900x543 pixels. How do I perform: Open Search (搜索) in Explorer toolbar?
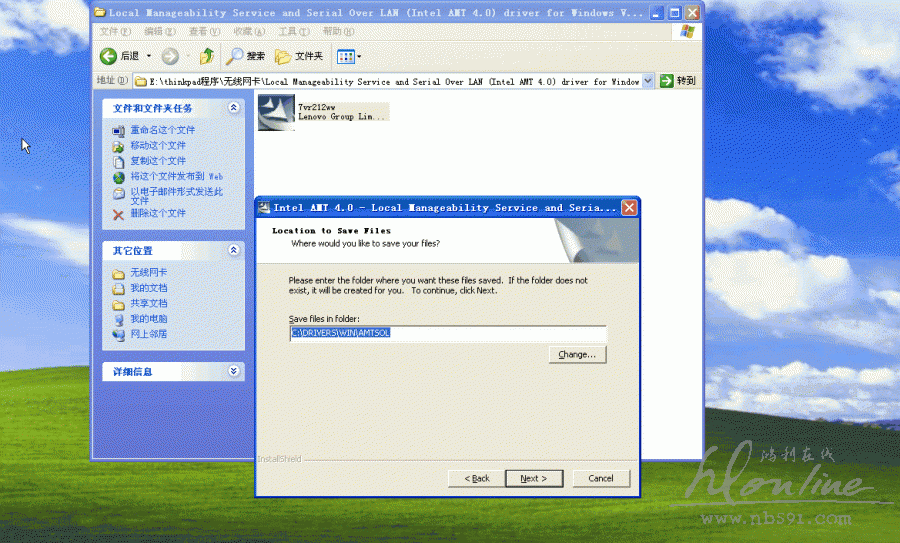tap(245, 56)
